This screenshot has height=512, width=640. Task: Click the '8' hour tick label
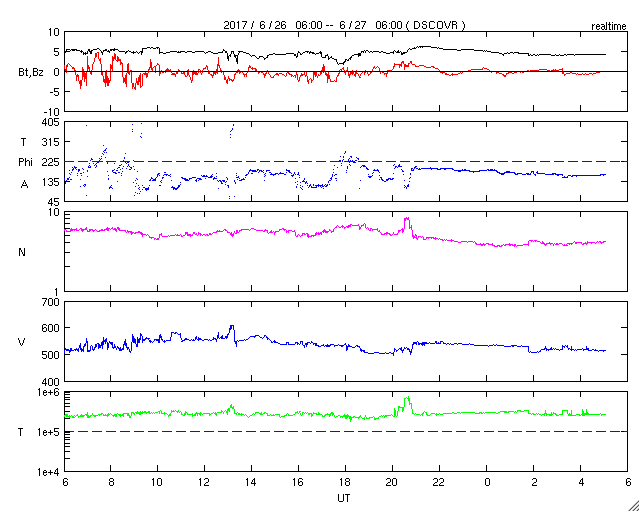111,482
